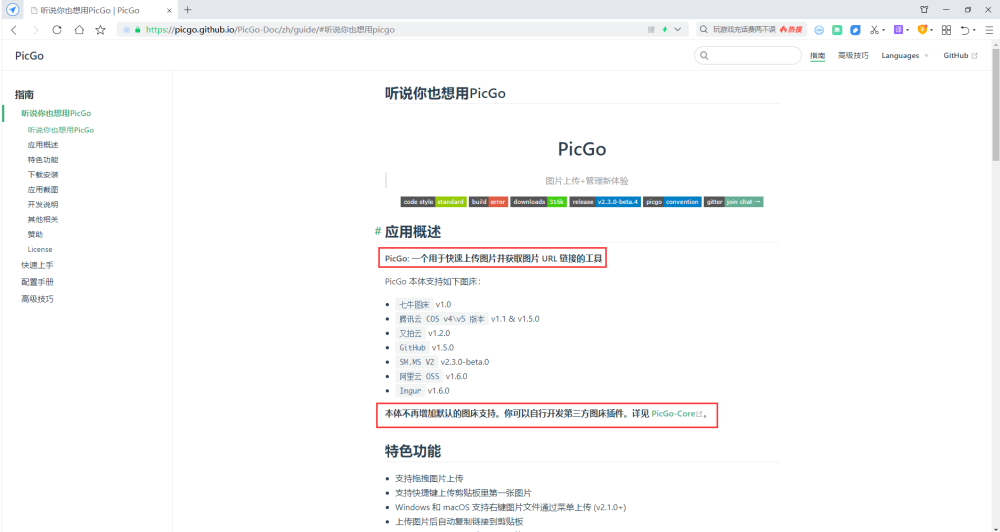This screenshot has width=1000, height=532.
Task: Open 快速上手 in the sidebar
Action: (x=37, y=265)
